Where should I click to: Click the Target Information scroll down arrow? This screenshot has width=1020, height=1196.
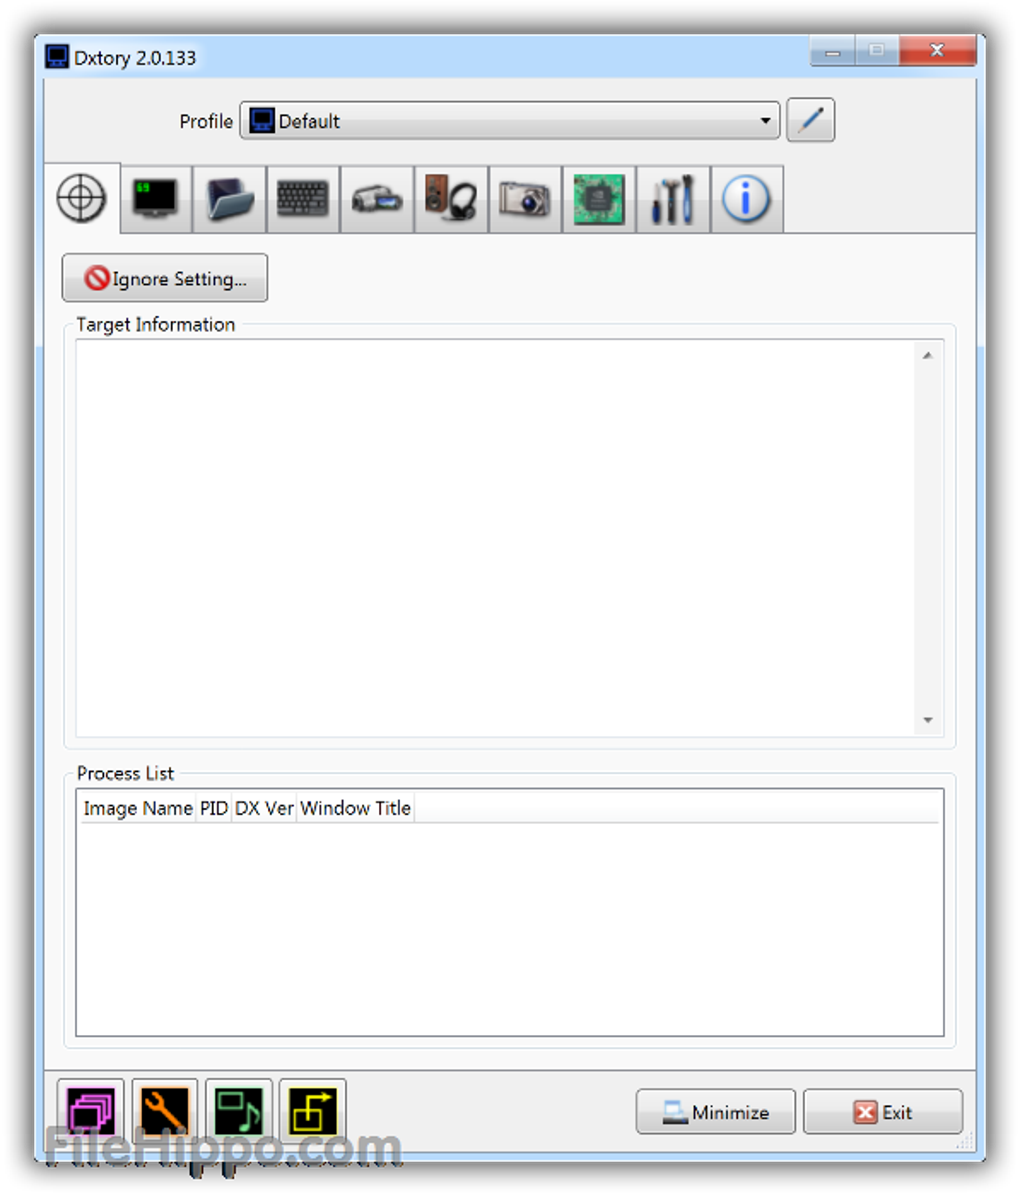tap(928, 720)
